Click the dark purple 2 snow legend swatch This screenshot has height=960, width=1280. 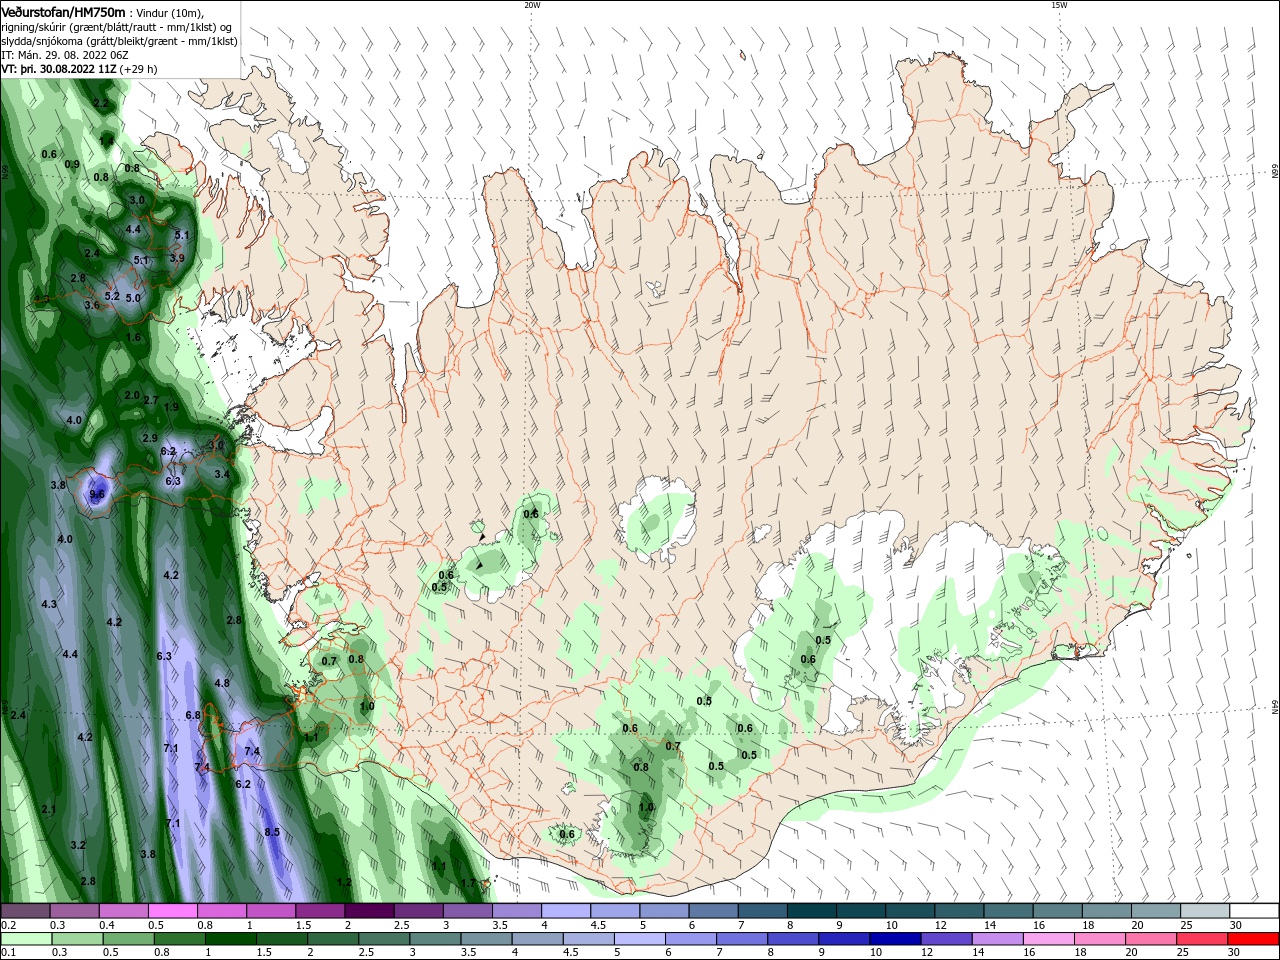368,911
